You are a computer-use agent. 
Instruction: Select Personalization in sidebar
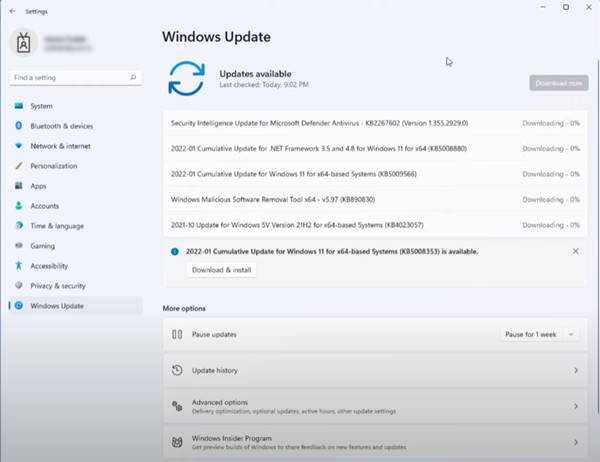click(76, 166)
